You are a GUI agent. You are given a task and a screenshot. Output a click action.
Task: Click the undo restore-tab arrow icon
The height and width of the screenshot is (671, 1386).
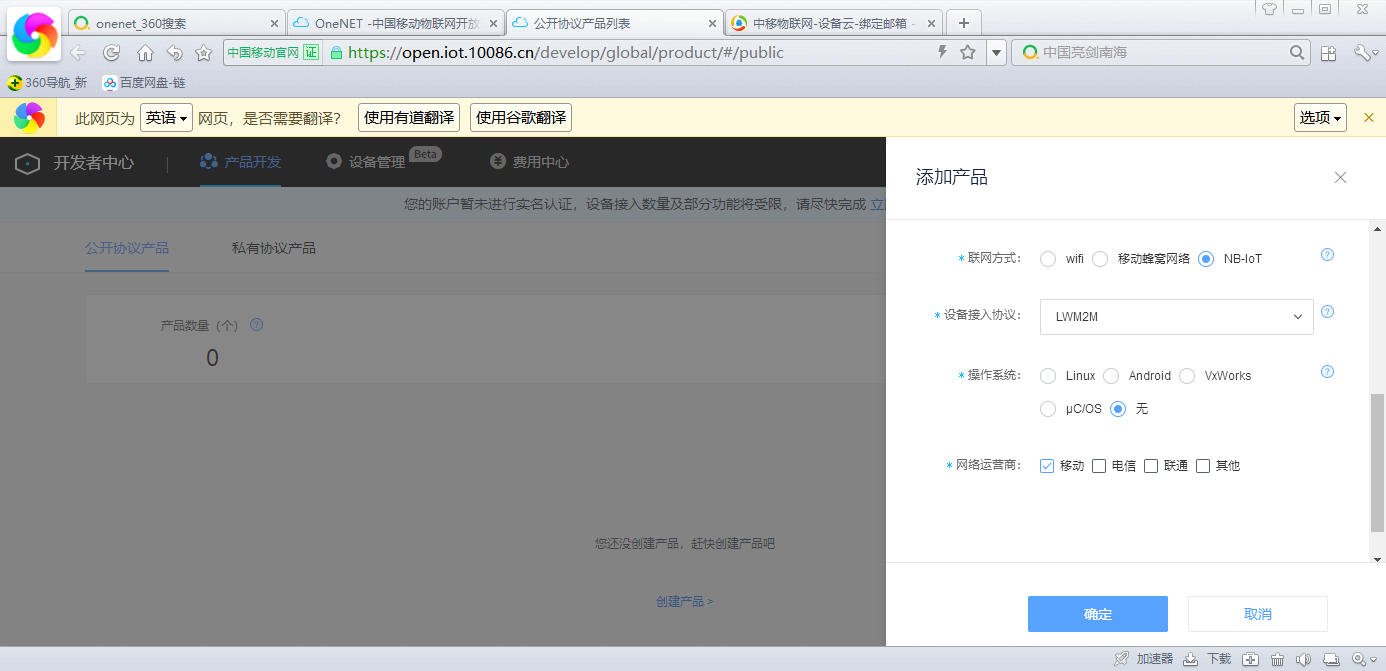[174, 53]
